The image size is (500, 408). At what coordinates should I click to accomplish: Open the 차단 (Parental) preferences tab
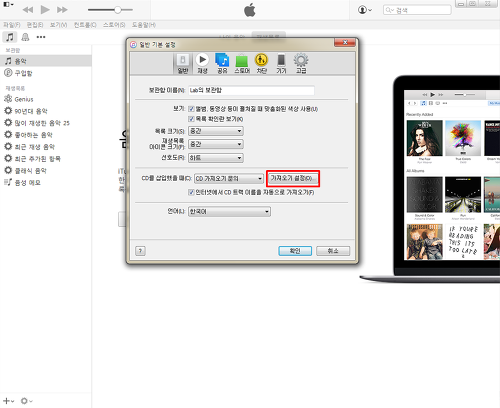click(262, 63)
